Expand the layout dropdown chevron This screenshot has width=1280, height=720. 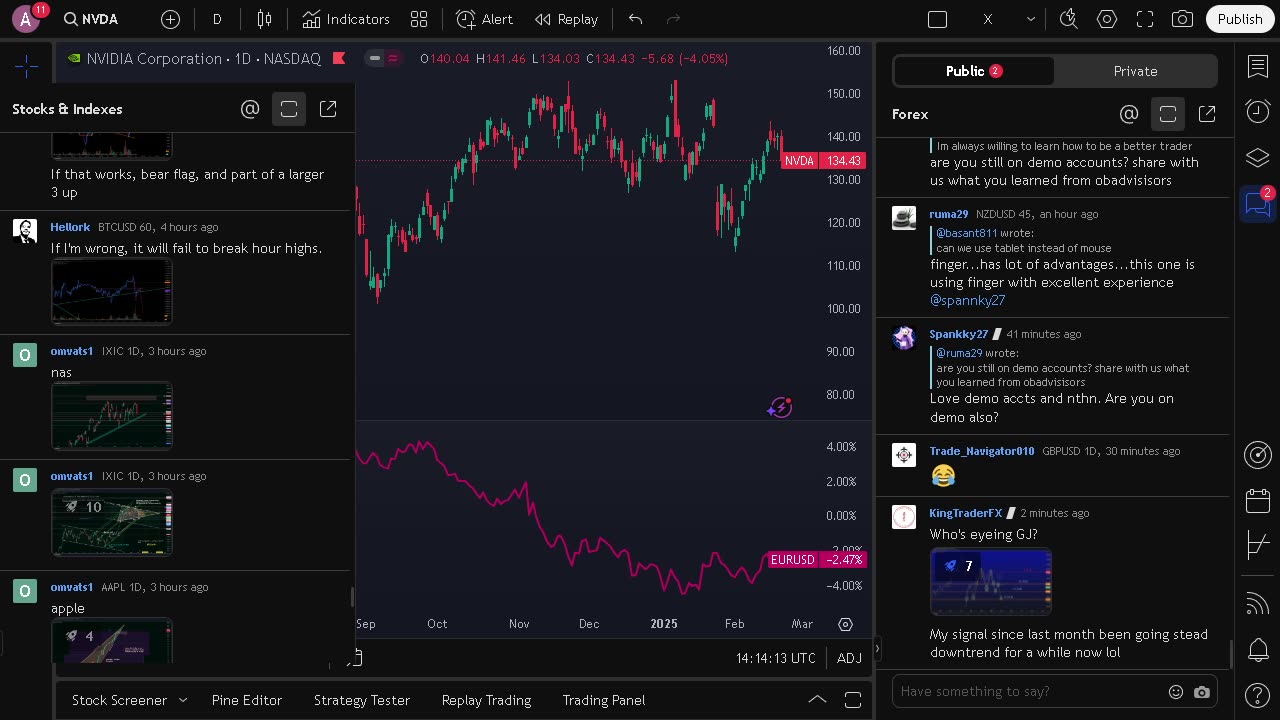(1031, 19)
